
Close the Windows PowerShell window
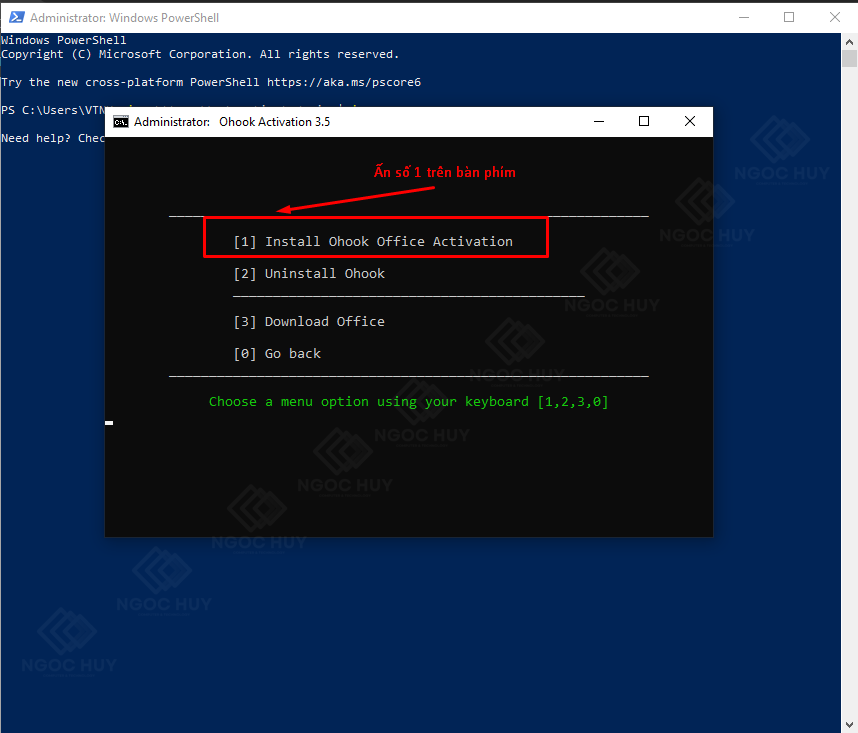(835, 18)
